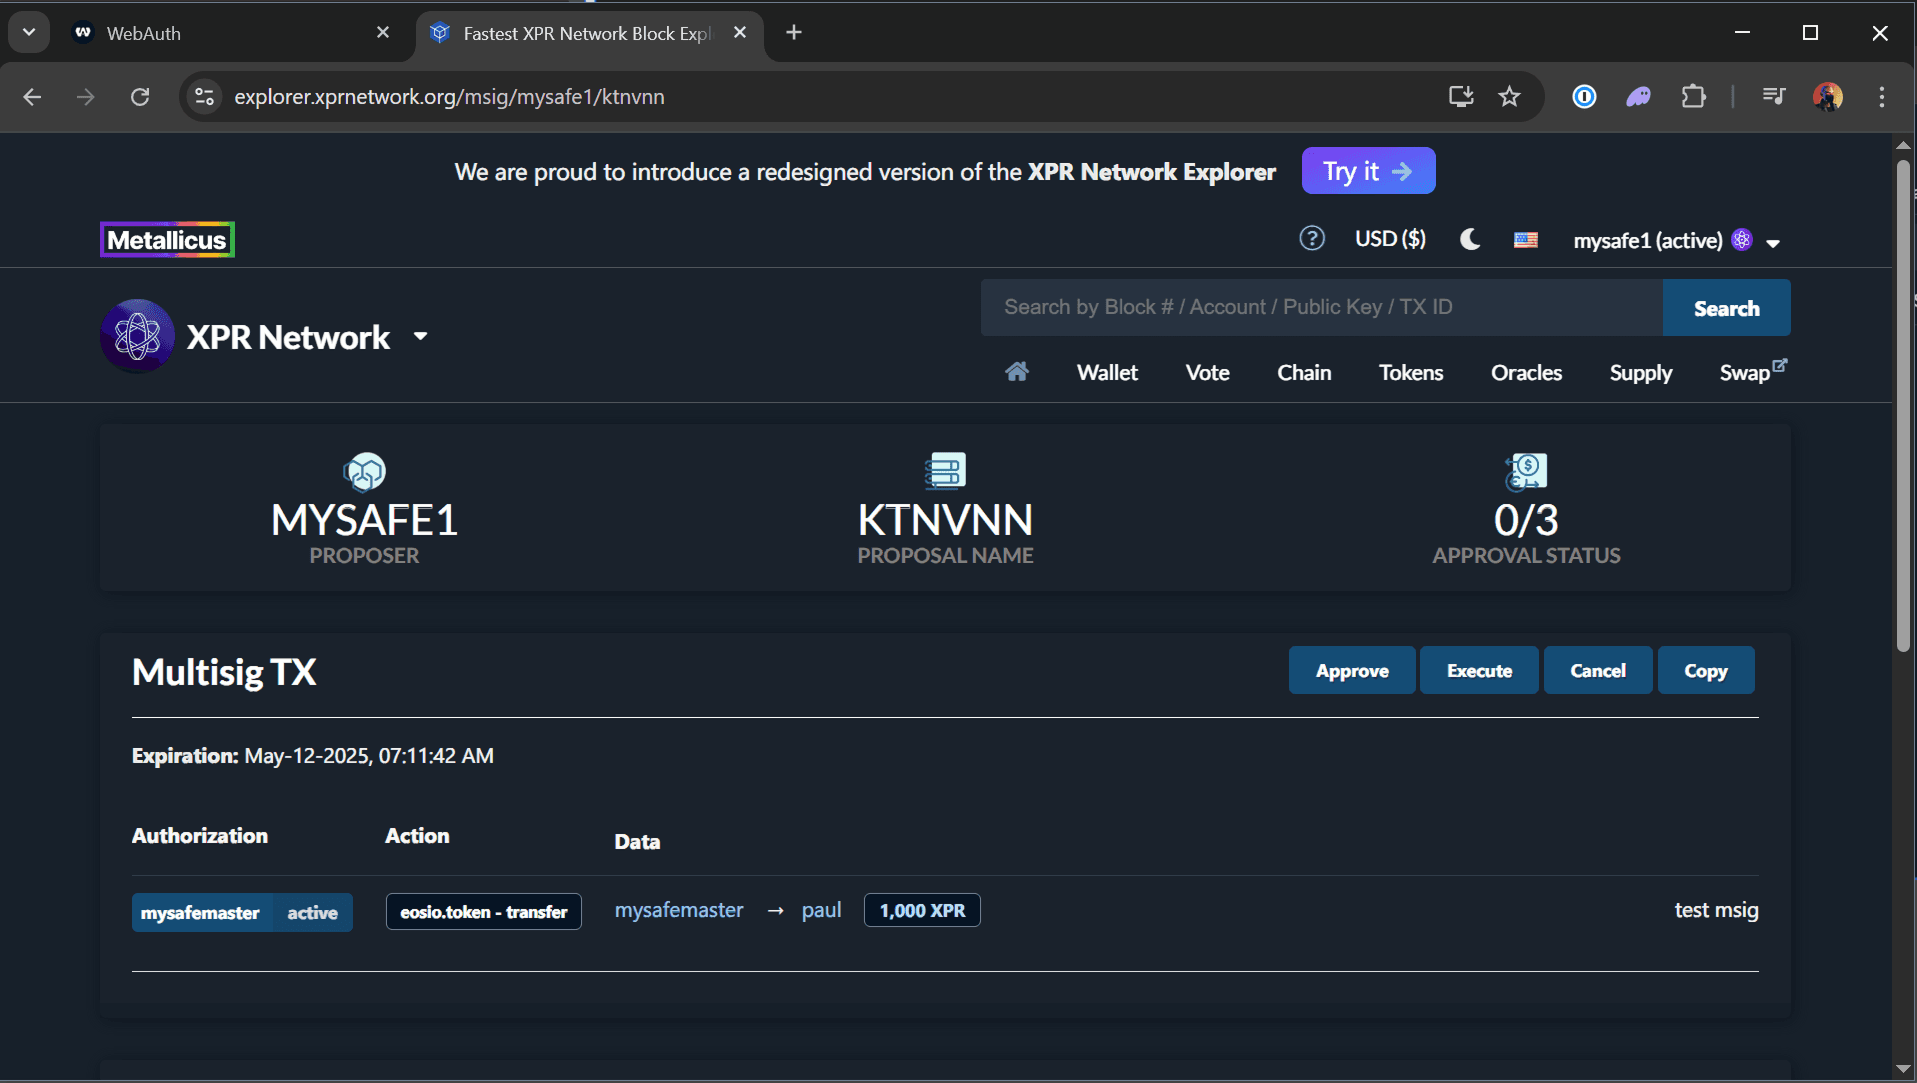The image size is (1917, 1083).
Task: Copy the multisig transaction
Action: click(1706, 671)
